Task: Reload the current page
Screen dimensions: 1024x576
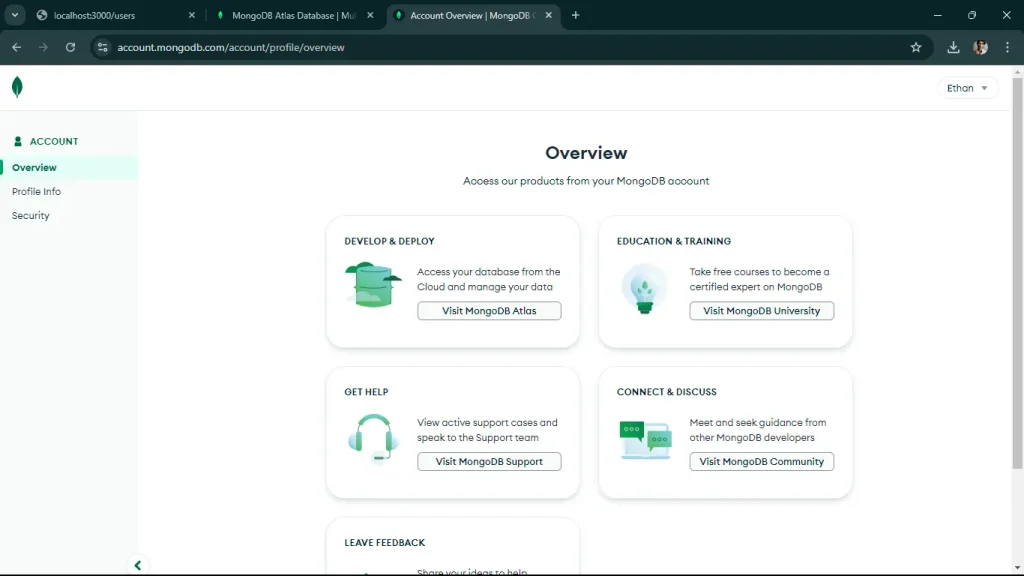Action: pyautogui.click(x=69, y=46)
